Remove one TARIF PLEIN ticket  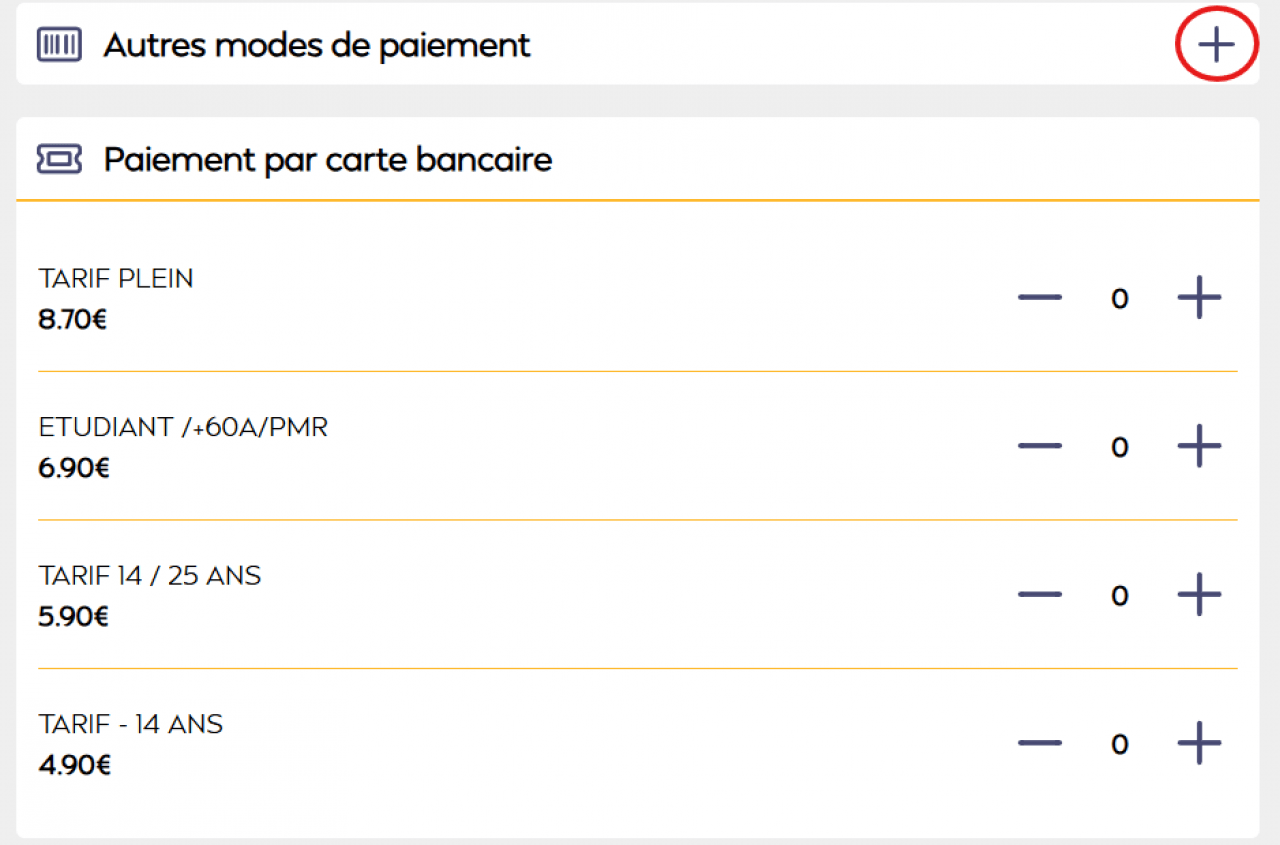(x=1040, y=297)
